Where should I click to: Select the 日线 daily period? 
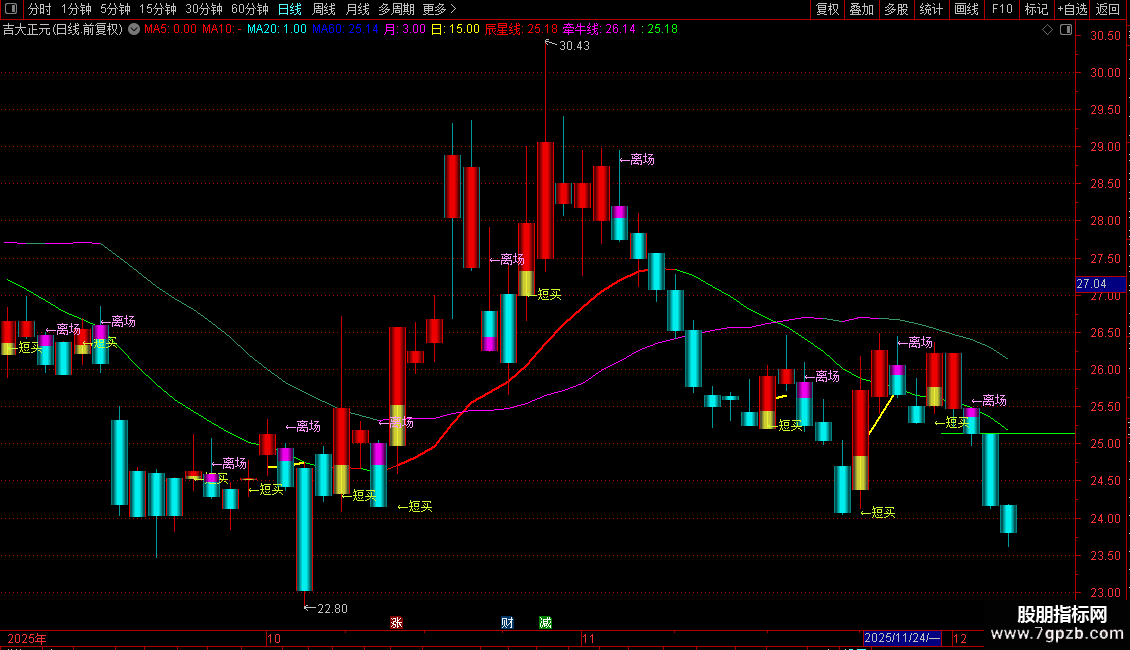tap(290, 9)
